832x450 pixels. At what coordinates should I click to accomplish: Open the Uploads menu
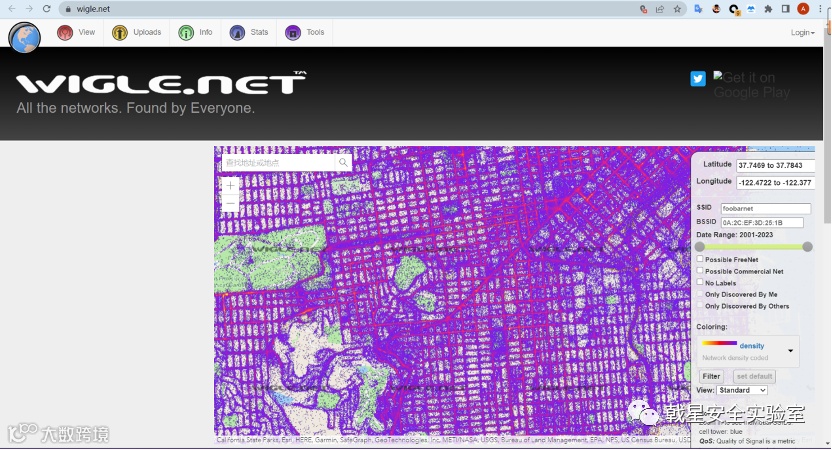pyautogui.click(x=136, y=32)
